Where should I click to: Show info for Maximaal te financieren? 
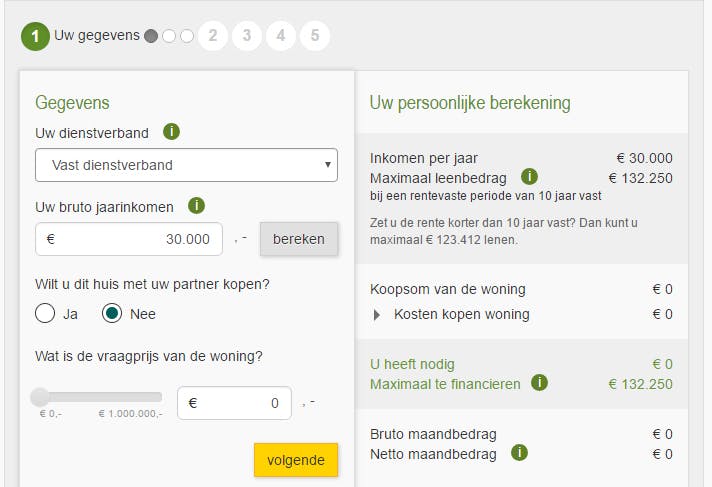tap(540, 382)
